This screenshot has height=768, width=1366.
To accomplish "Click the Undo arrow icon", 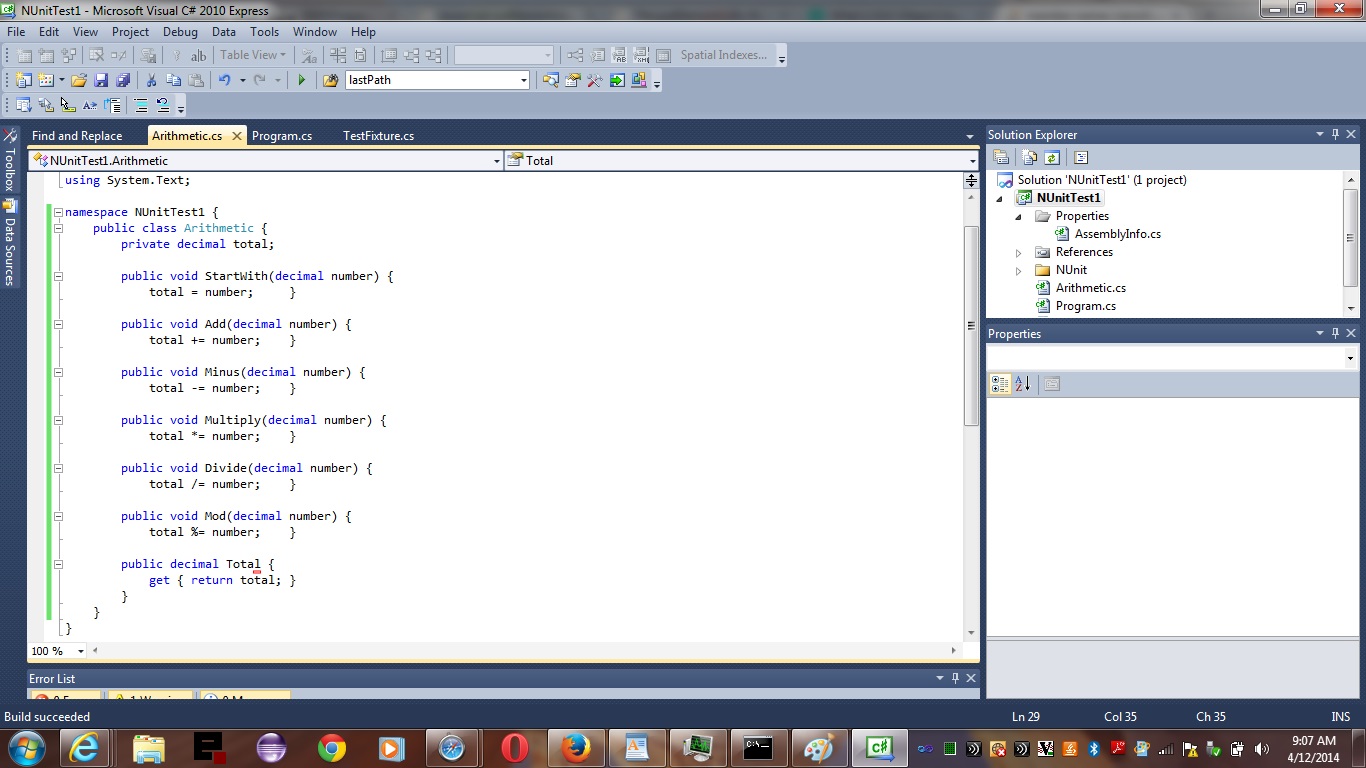I will tap(225, 80).
